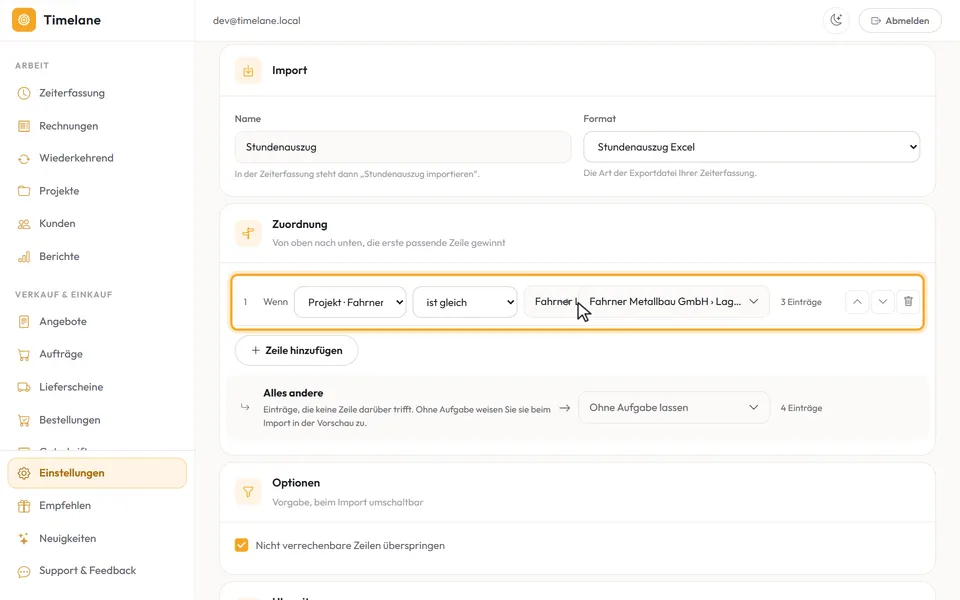Screen dimensions: 960x600
Task: Click the Name input field Stundenauszug
Action: point(403,147)
